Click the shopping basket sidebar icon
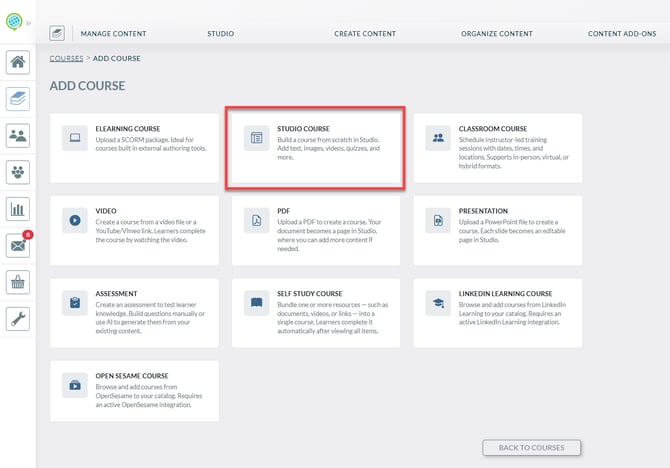This screenshot has width=670, height=468. point(18,282)
